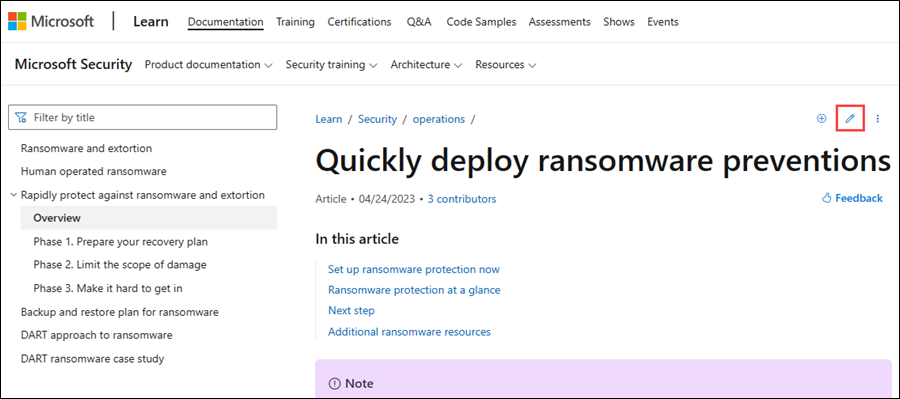Click the plus Add to collection icon
This screenshot has width=900, height=399.
coord(821,119)
